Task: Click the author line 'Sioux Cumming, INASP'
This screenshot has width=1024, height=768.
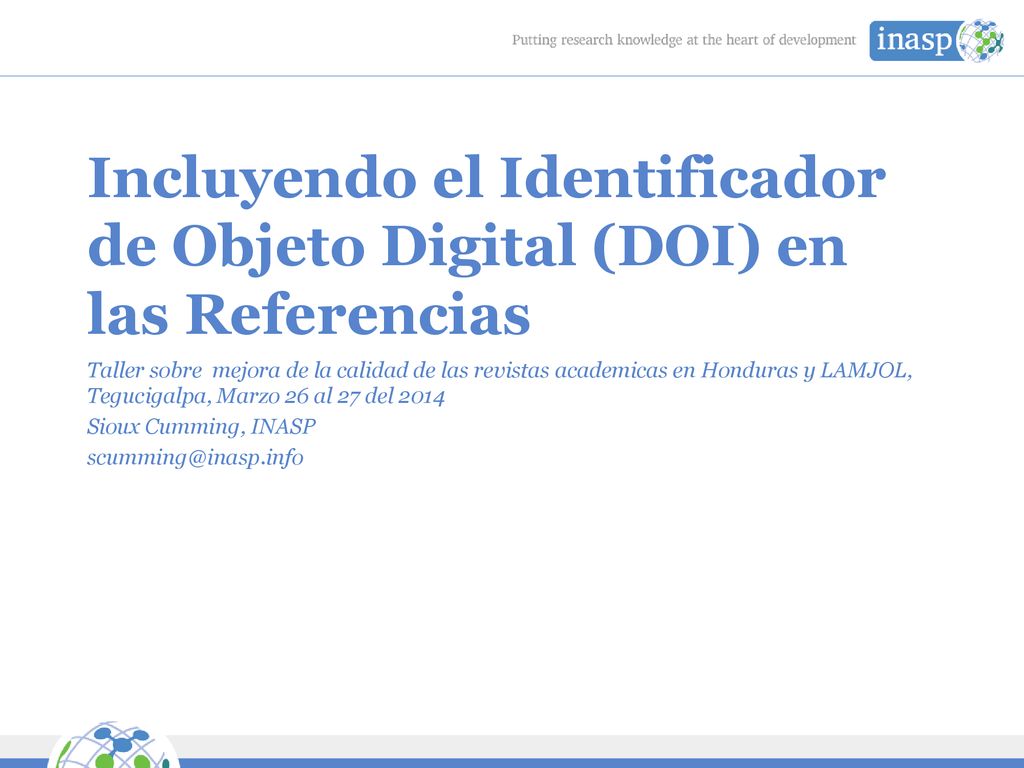Action: pyautogui.click(x=201, y=426)
